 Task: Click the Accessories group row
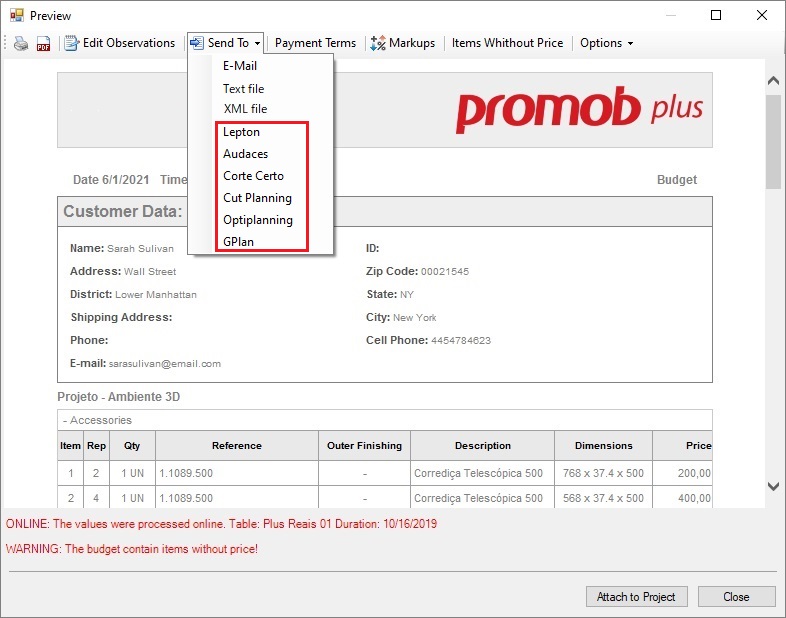pos(384,420)
